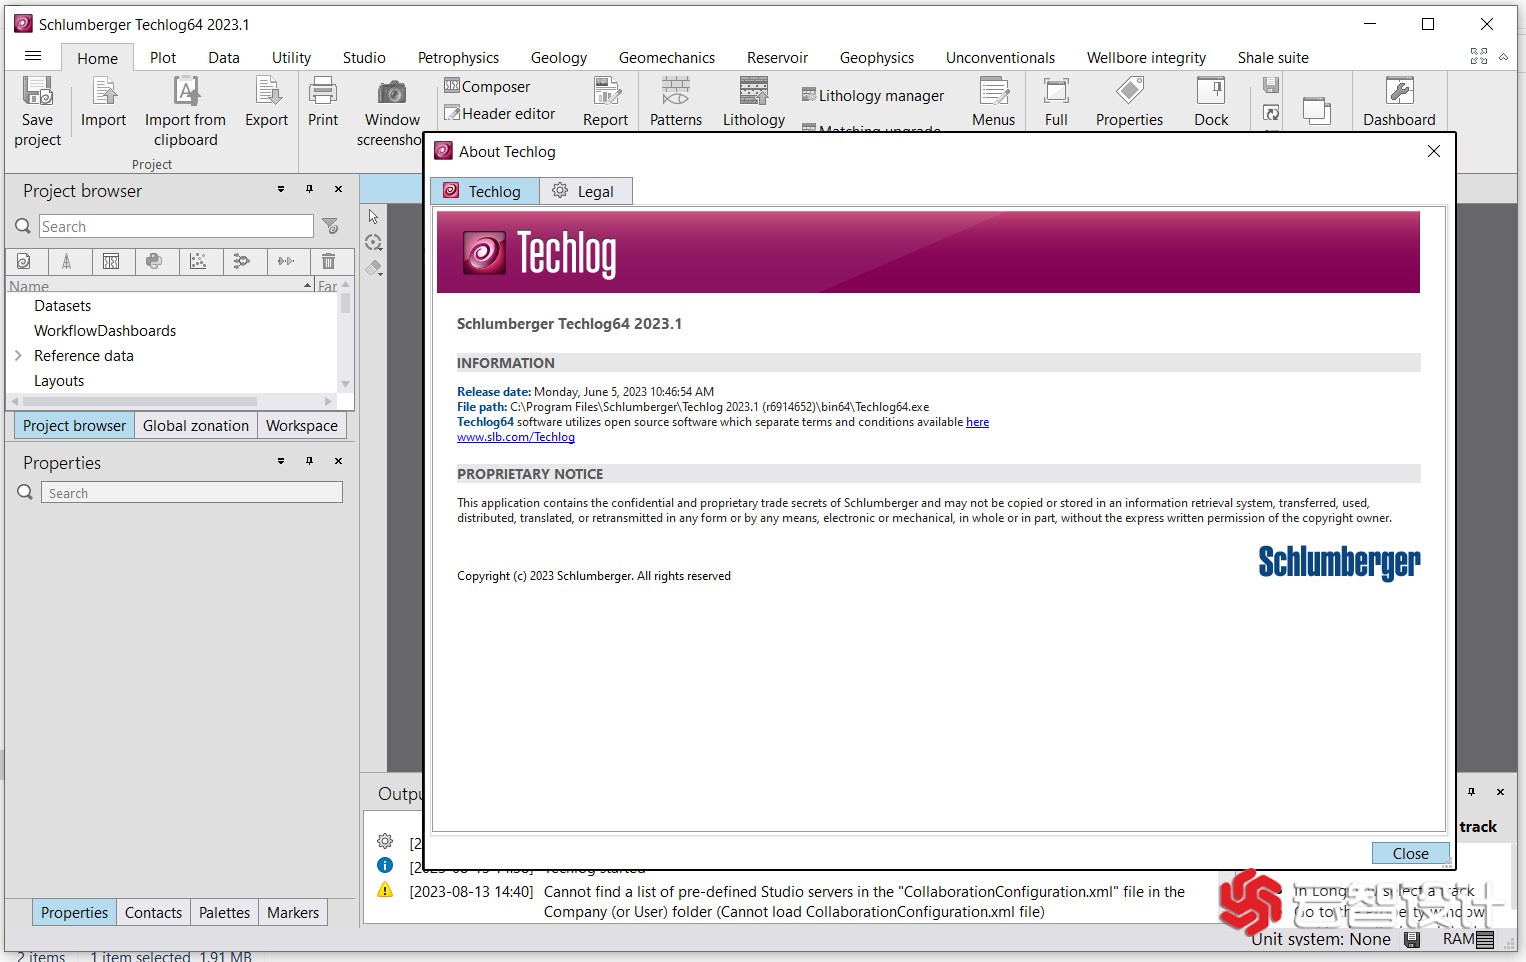The height and width of the screenshot is (962, 1526).
Task: Pin the Project browser panel
Action: (309, 189)
